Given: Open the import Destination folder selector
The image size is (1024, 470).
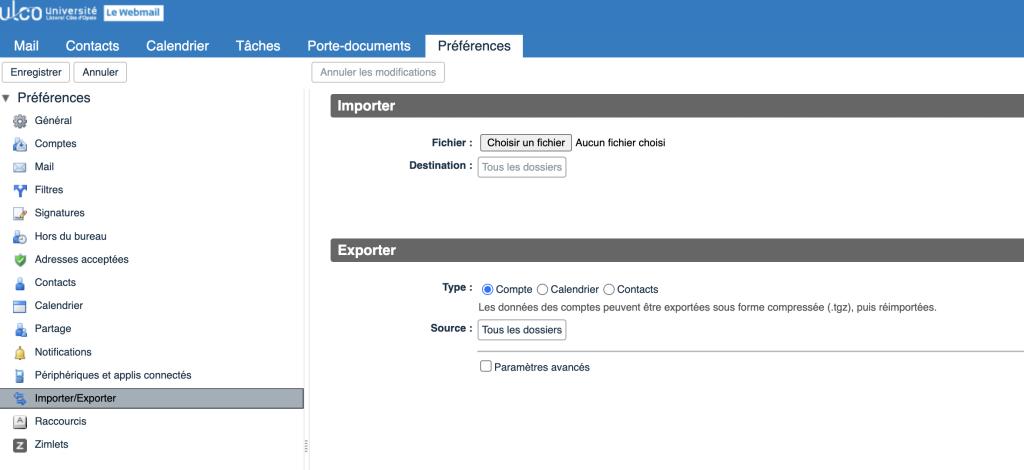Looking at the screenshot, I should click(x=522, y=167).
